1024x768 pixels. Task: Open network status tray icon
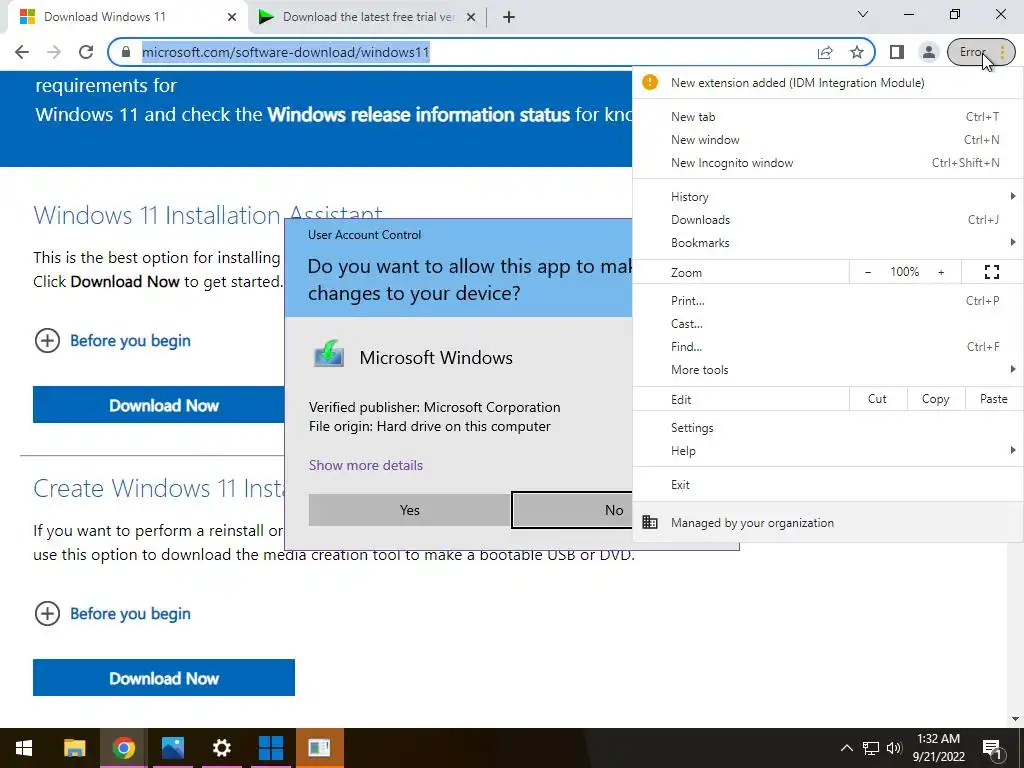pos(871,748)
